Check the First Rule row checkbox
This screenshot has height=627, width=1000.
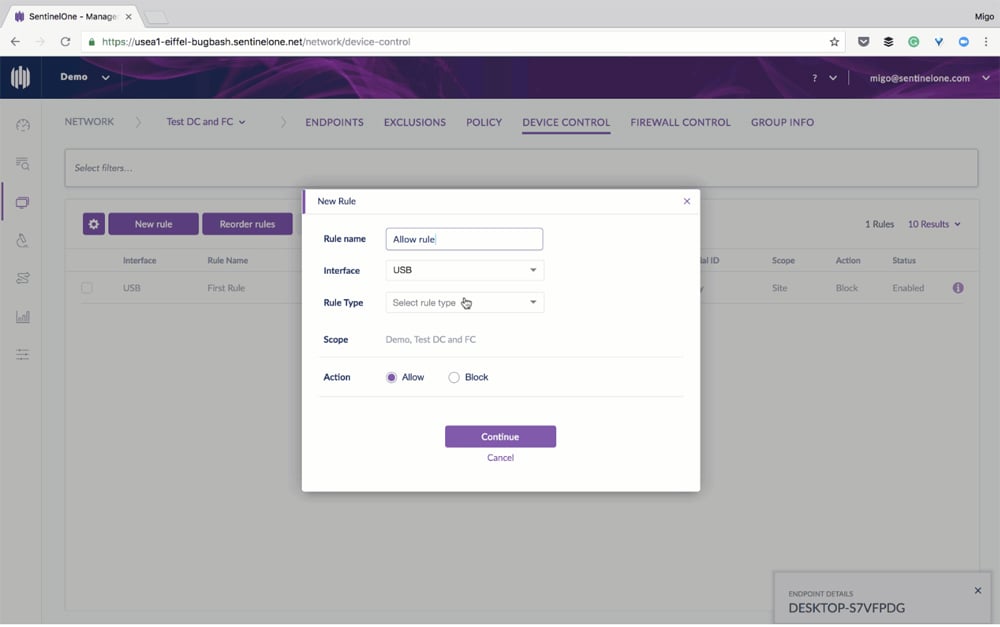(87, 288)
